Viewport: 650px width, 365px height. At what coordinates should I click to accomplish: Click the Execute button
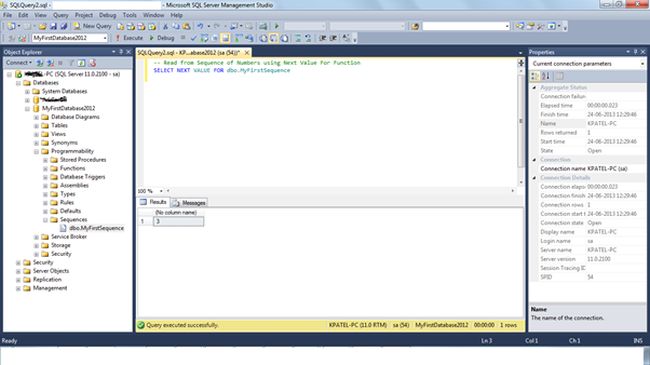click(129, 38)
